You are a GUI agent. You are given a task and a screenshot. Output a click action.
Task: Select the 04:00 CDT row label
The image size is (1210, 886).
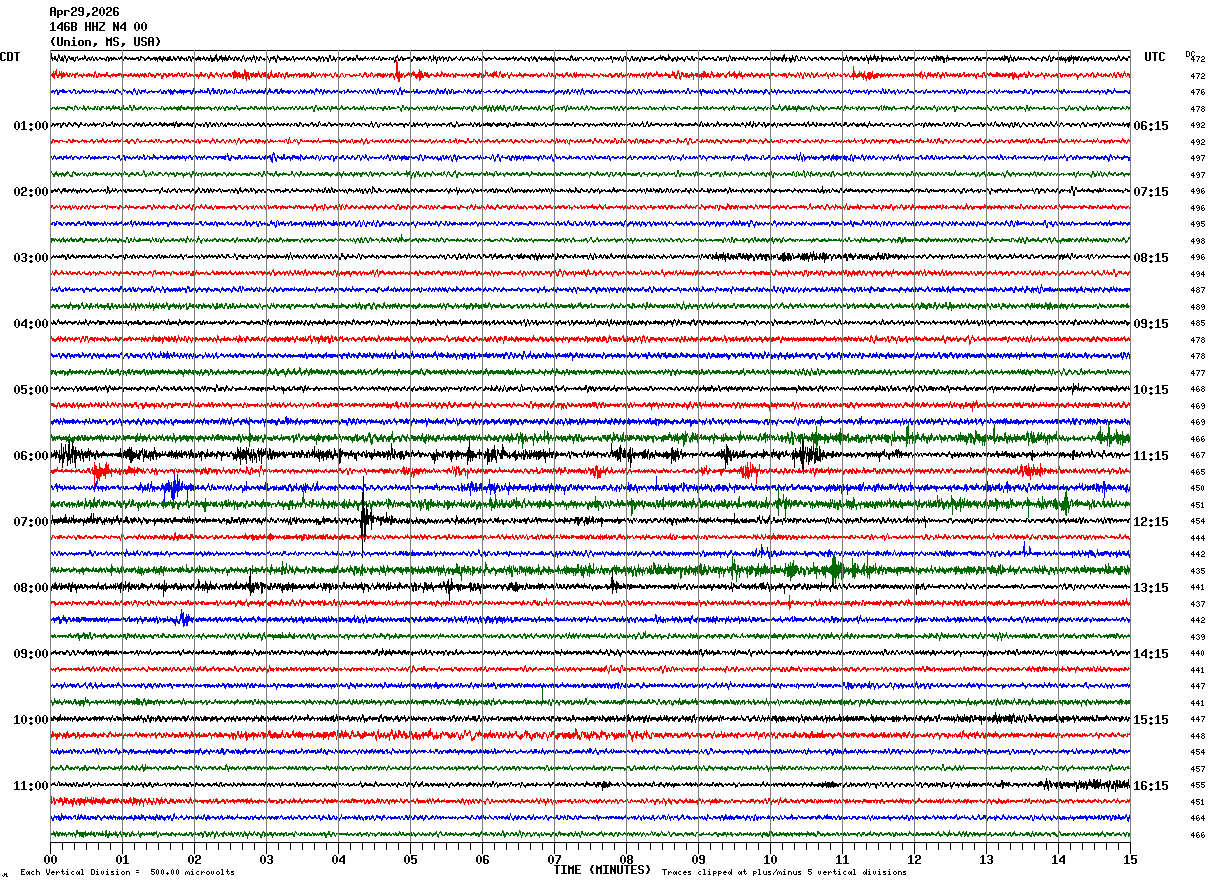tap(30, 324)
